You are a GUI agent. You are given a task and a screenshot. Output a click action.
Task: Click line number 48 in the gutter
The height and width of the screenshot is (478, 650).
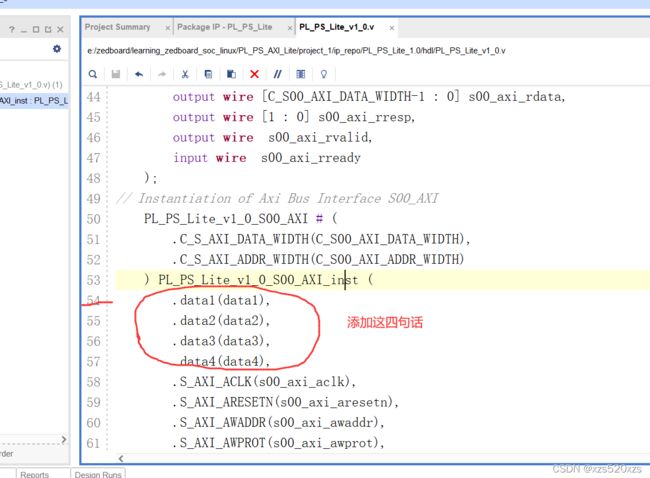[94, 178]
